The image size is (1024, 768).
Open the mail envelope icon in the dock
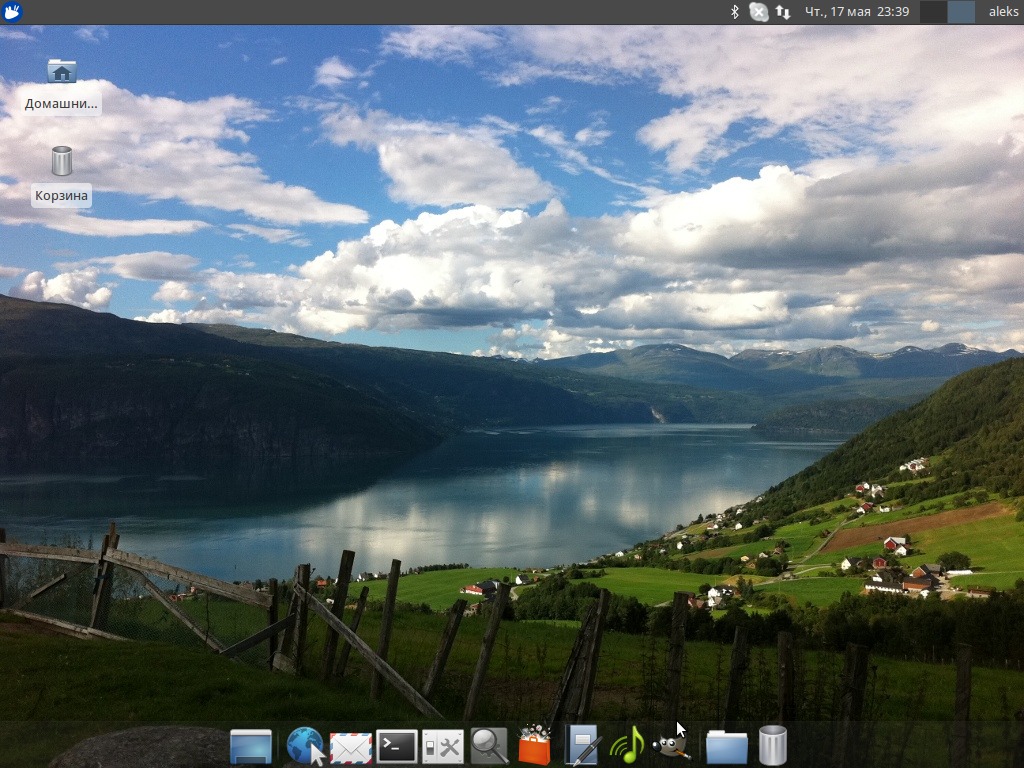351,748
